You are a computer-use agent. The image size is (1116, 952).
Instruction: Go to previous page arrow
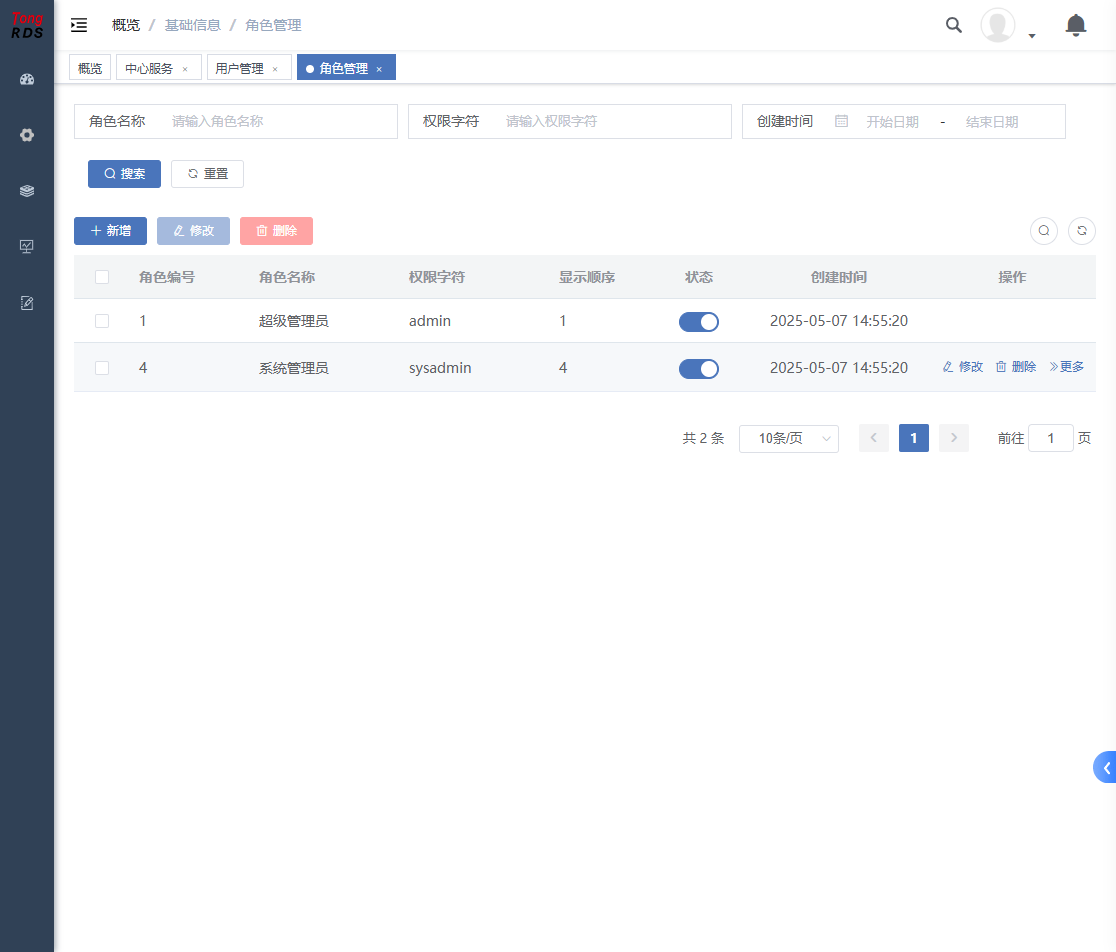(874, 438)
